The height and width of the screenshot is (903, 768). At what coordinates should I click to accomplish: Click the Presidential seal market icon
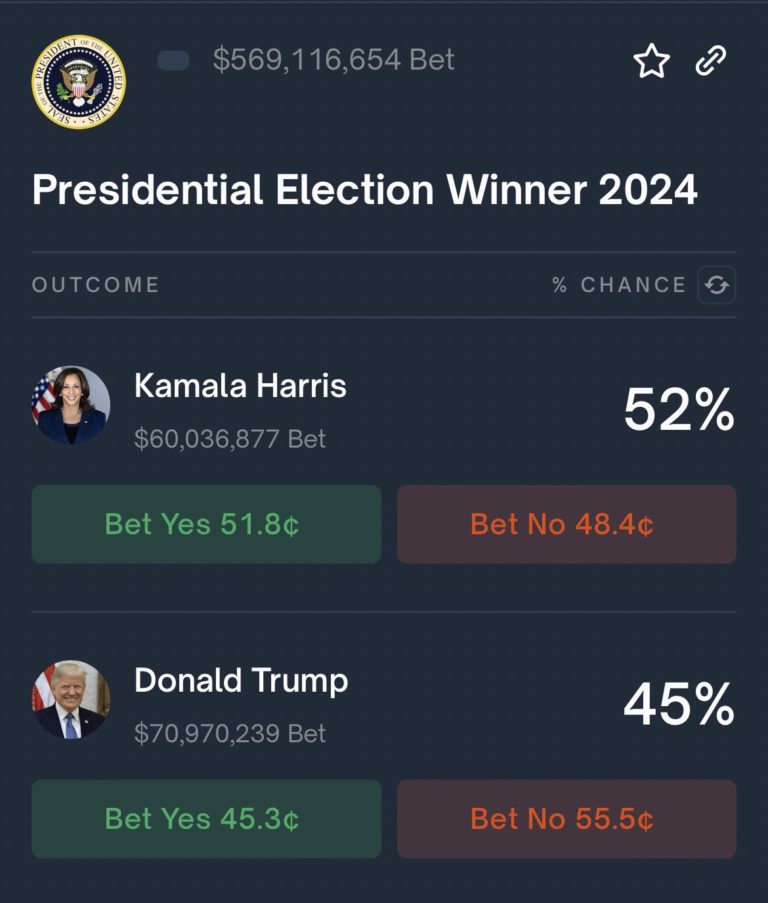pos(78,81)
